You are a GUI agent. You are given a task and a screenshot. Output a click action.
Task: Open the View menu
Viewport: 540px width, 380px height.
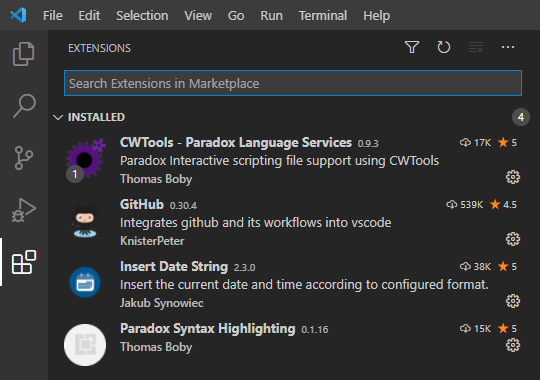click(198, 16)
